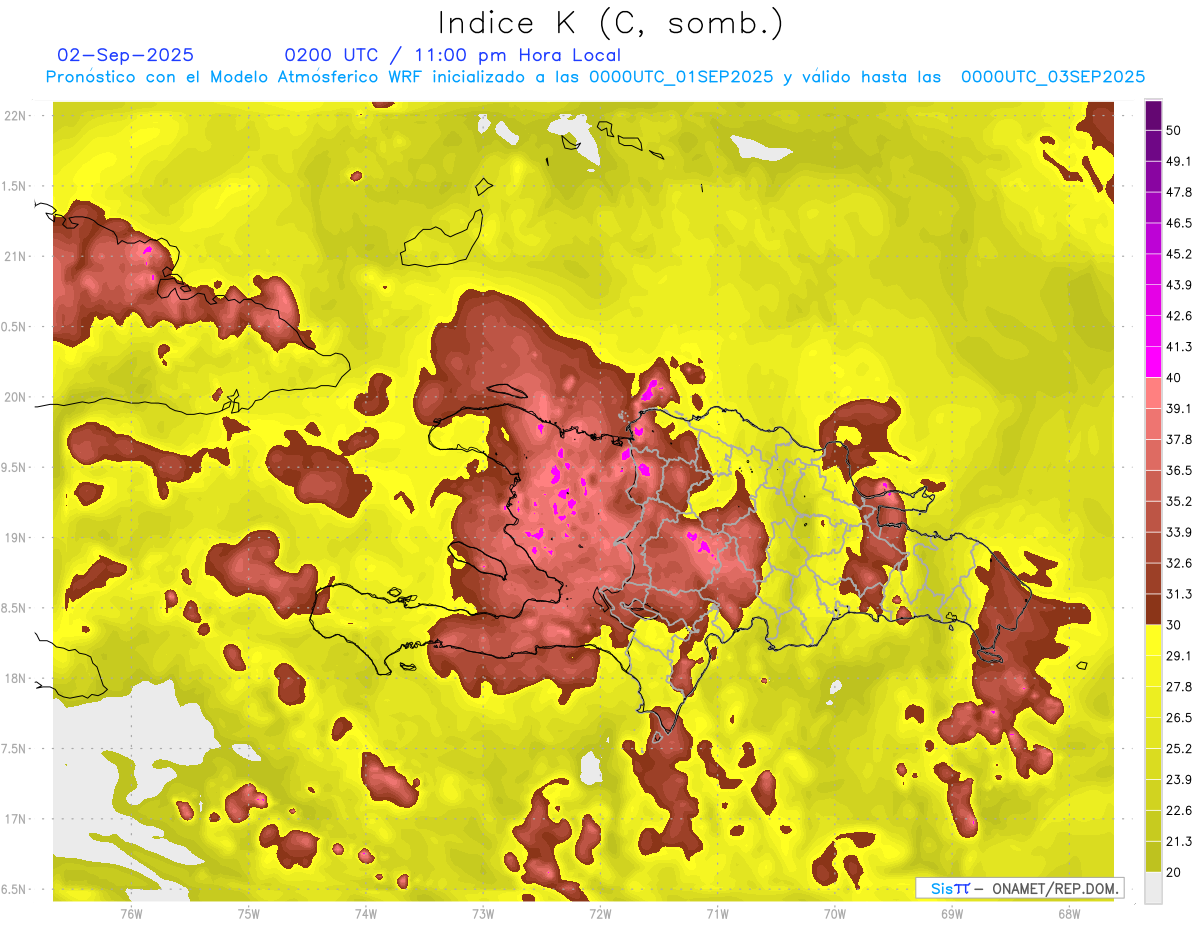Click the "74W" longitude label
1200x927 pixels.
(366, 914)
